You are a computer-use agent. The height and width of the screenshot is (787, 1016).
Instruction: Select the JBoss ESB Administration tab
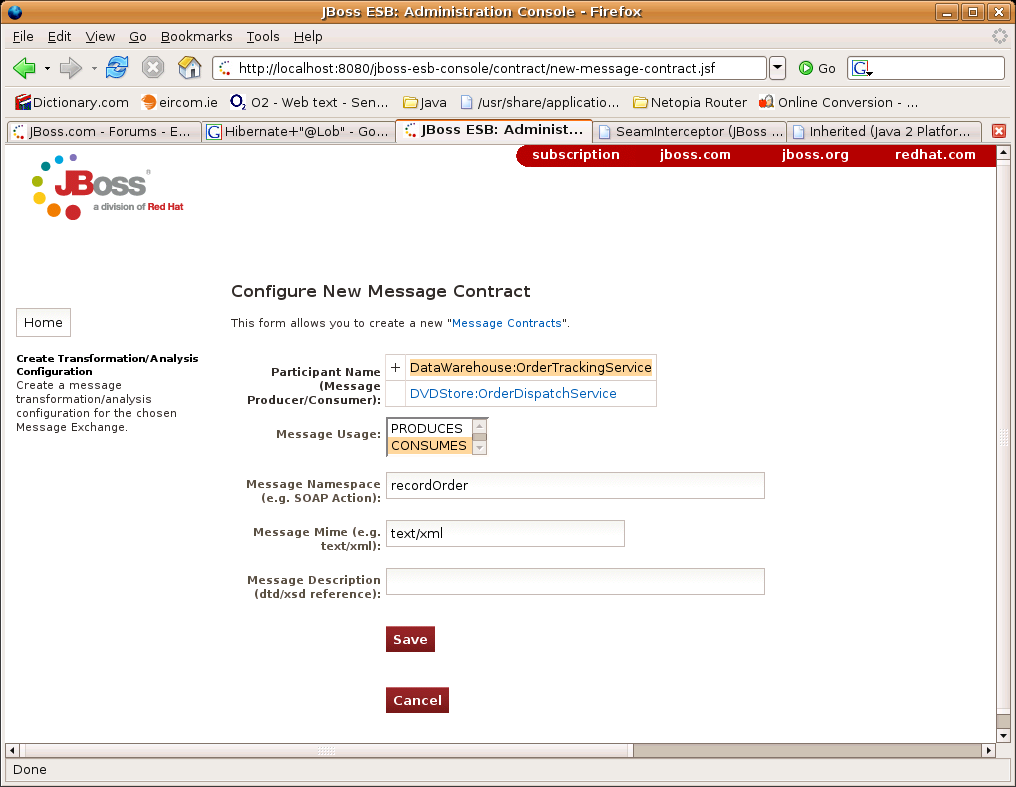coord(494,130)
